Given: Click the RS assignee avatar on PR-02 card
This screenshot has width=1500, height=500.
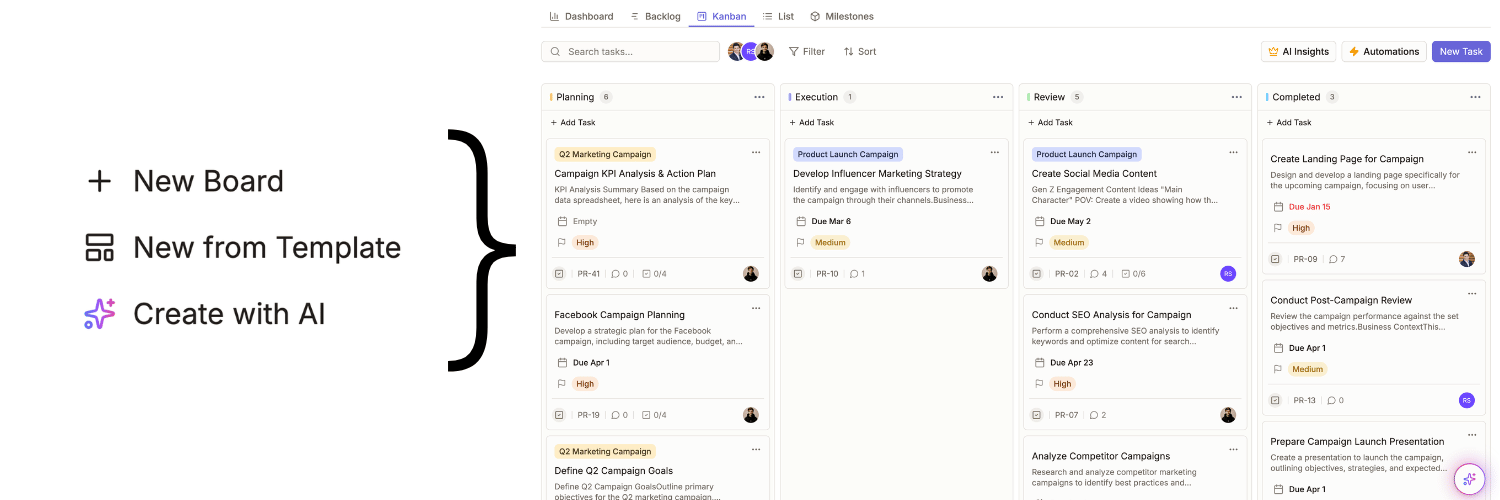Looking at the screenshot, I should (1228, 273).
